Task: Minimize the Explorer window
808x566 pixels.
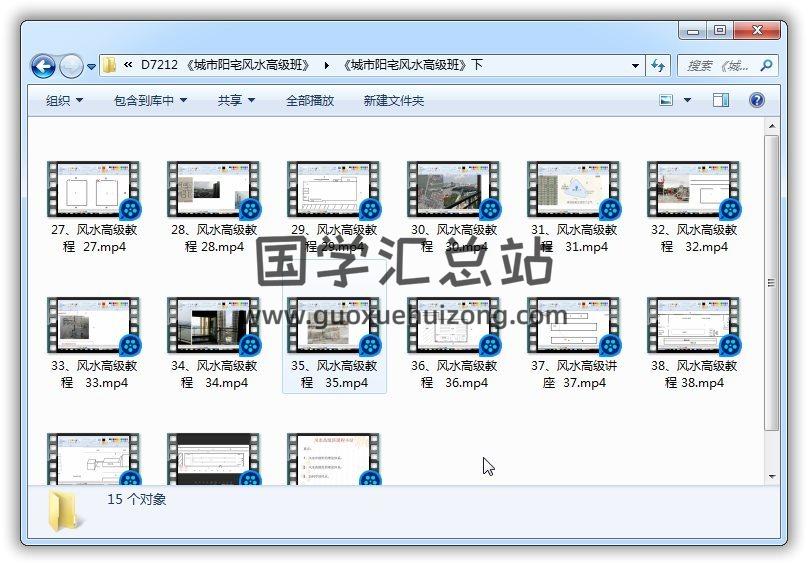Action: [x=693, y=31]
